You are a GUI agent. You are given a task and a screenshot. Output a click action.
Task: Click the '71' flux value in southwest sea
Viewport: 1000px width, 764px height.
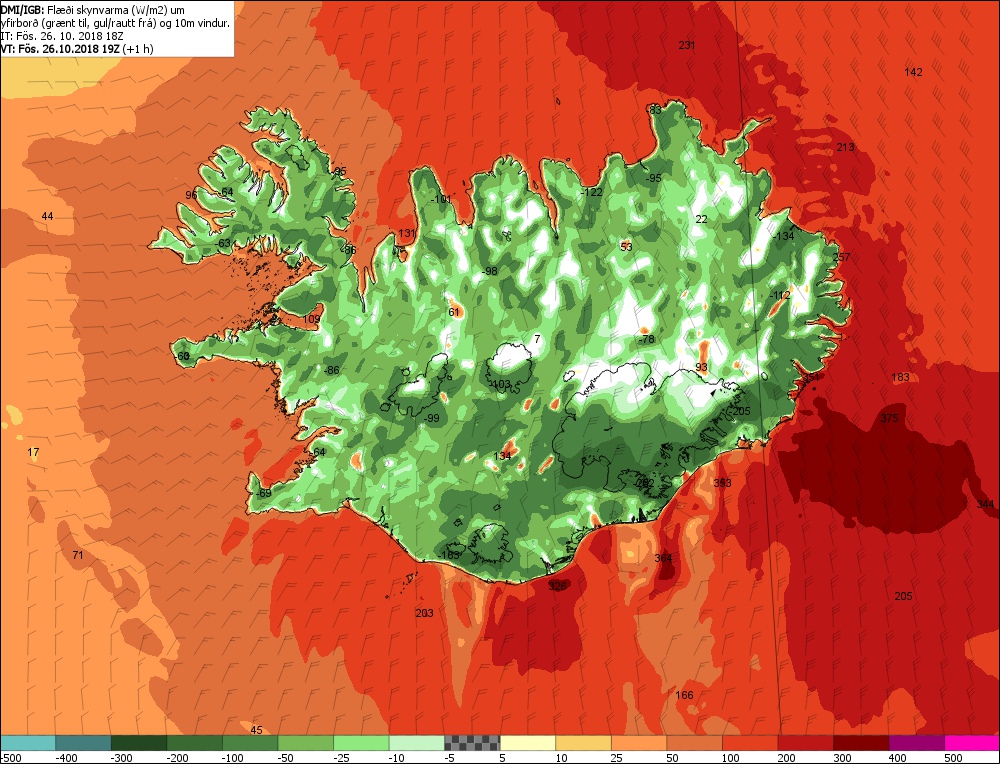(77, 555)
